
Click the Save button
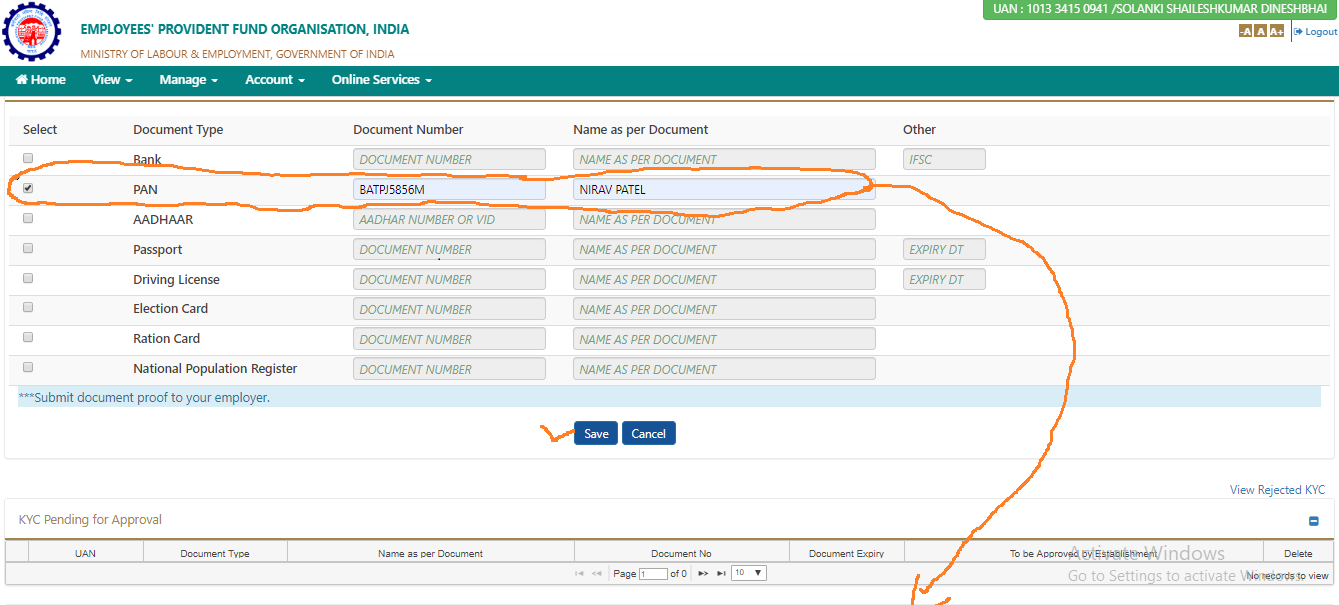click(595, 433)
